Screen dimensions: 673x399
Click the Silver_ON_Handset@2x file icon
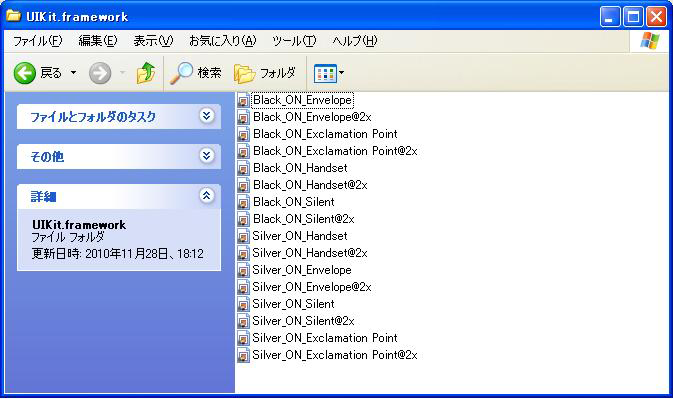[243, 253]
